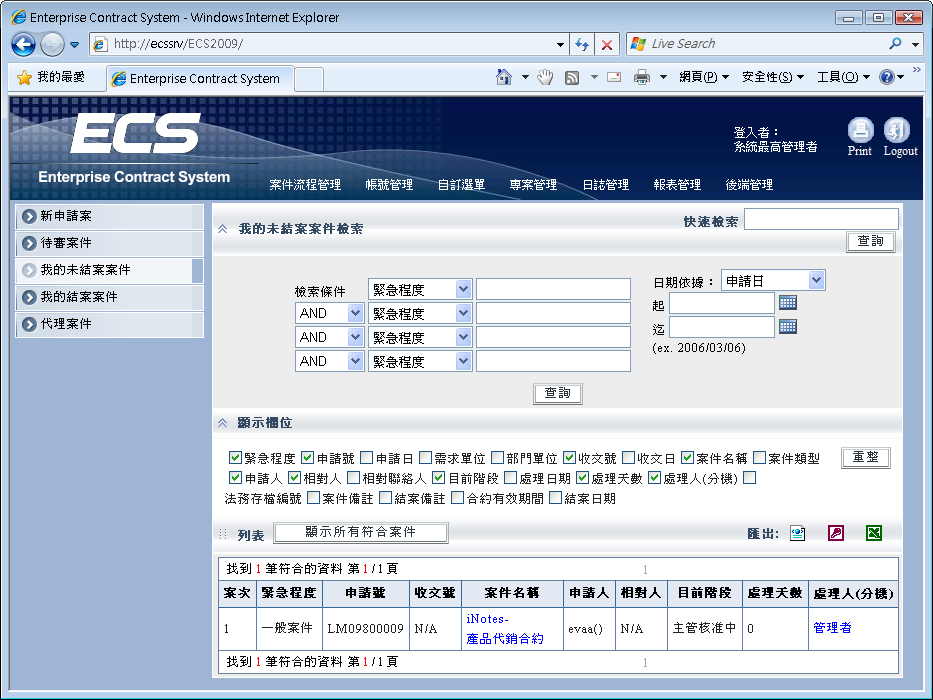Open address bar URL history dropdown
The image size is (933, 700).
560,45
